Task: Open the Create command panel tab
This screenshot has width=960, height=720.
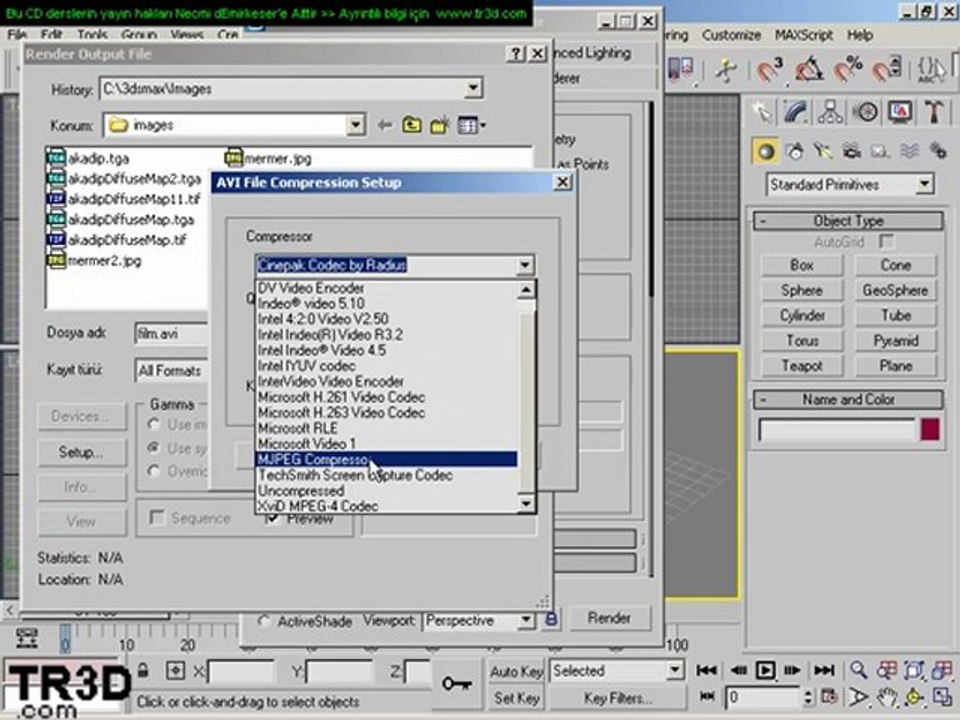Action: 763,112
